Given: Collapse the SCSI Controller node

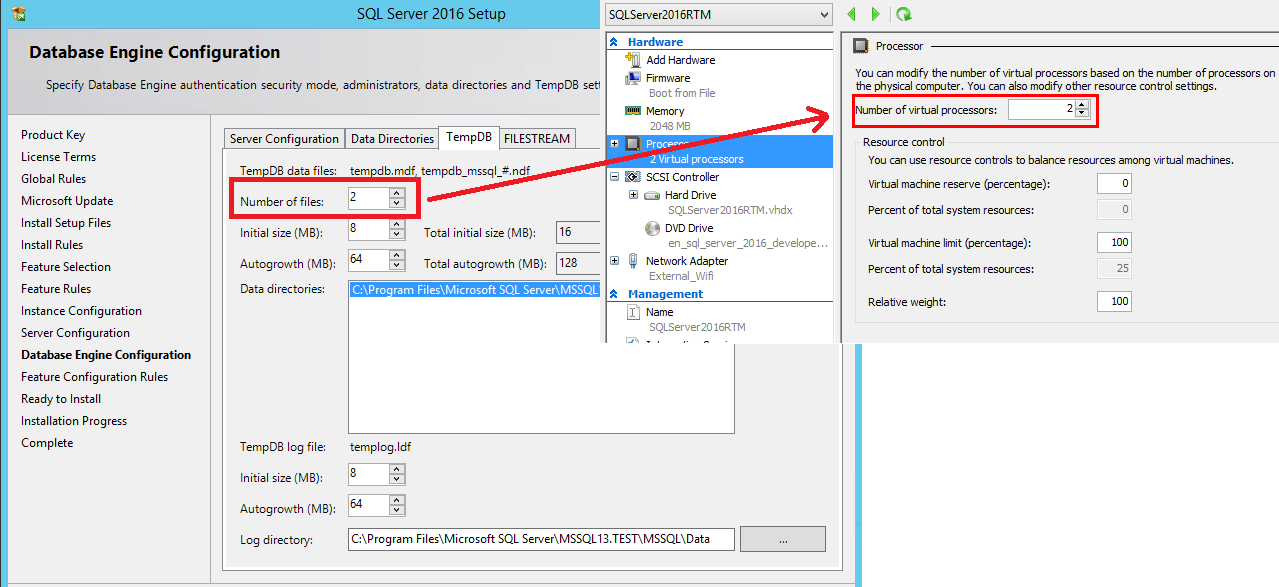Looking at the screenshot, I should pyautogui.click(x=614, y=177).
